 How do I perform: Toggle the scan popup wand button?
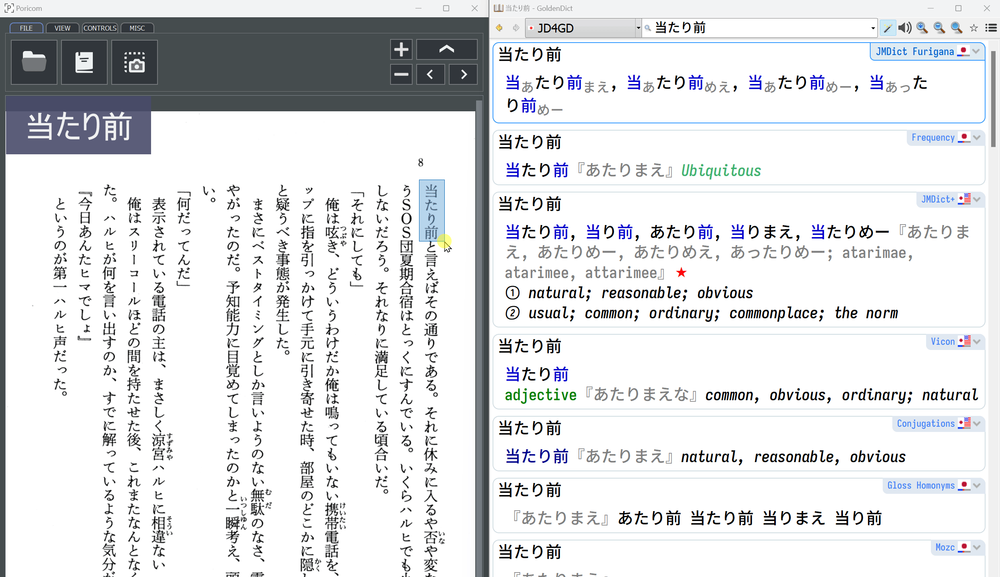point(886,28)
